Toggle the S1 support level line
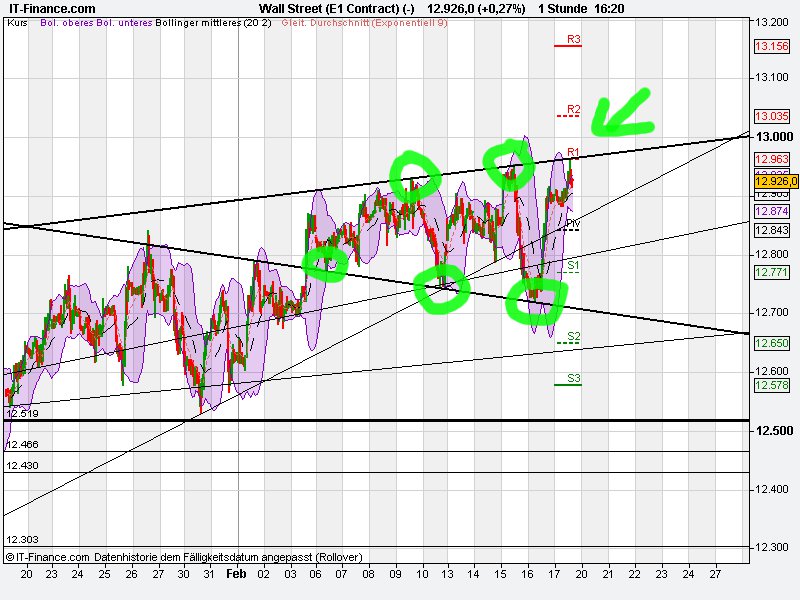This screenshot has width=800, height=600. (x=572, y=267)
